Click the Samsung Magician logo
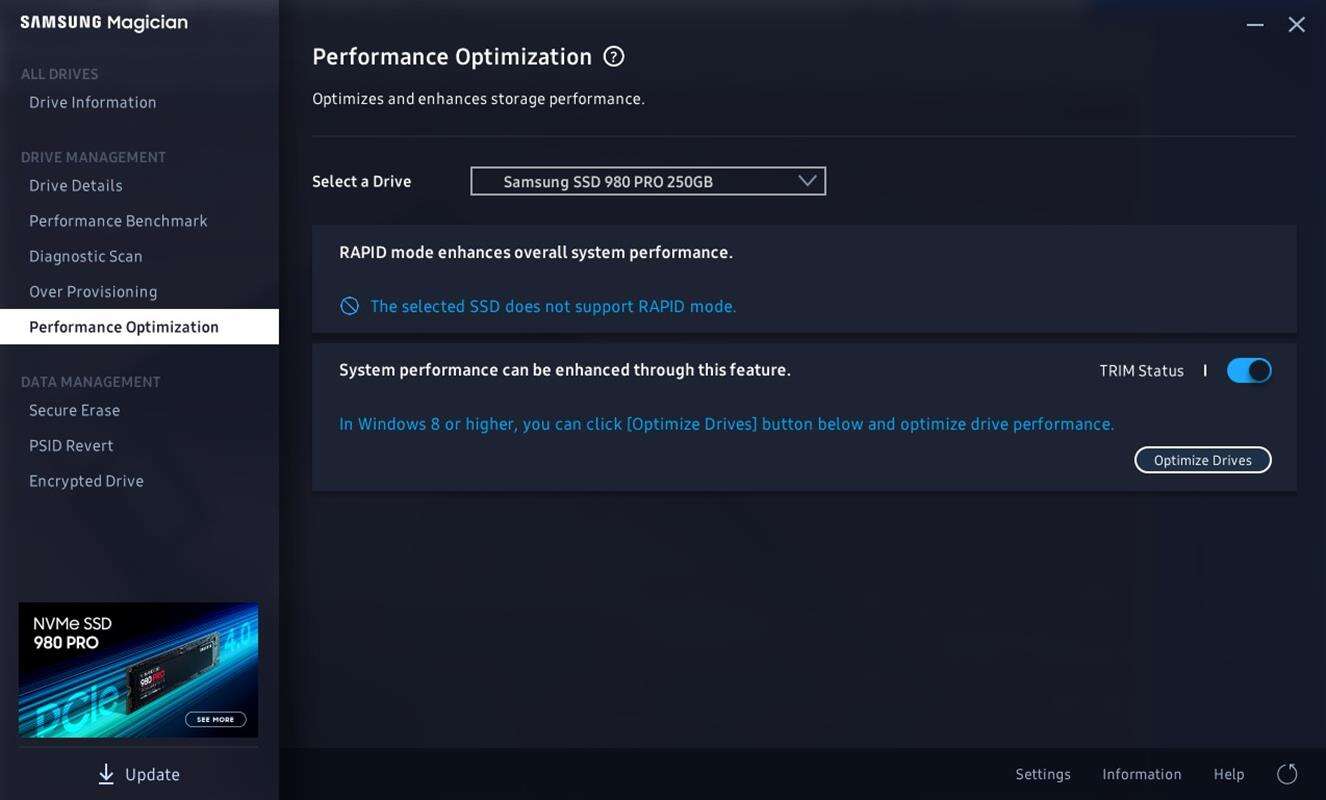 tap(104, 23)
